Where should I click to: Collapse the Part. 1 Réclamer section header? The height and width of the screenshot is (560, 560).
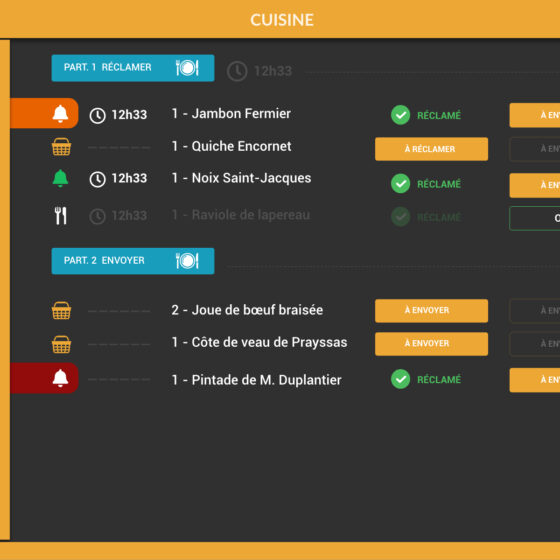(x=133, y=68)
